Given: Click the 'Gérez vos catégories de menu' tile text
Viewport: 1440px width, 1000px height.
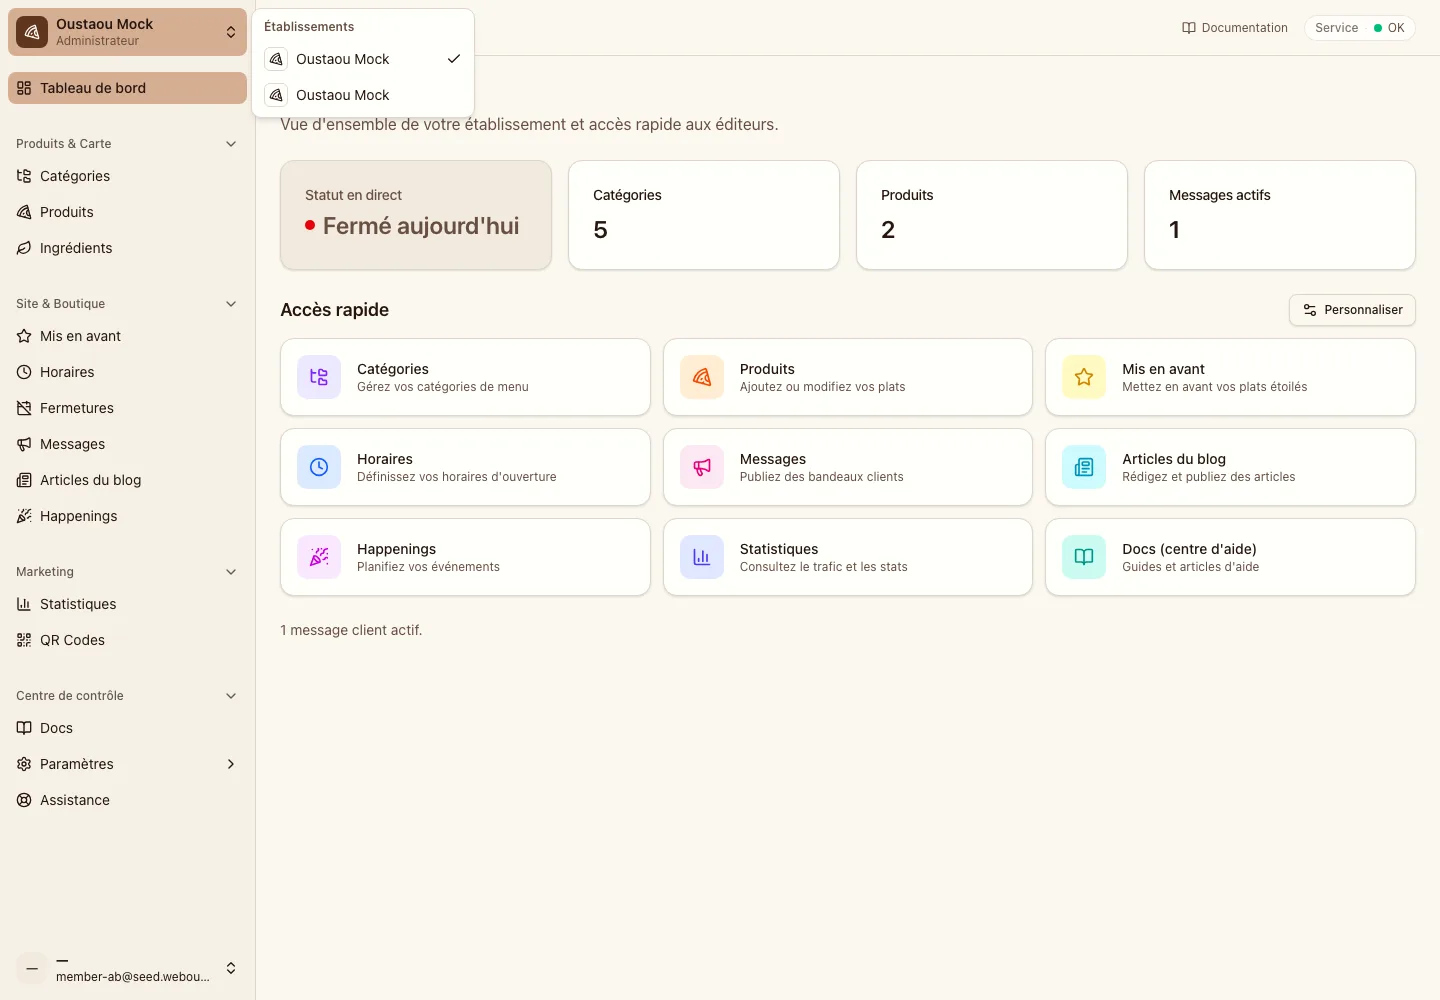Looking at the screenshot, I should (x=443, y=387).
